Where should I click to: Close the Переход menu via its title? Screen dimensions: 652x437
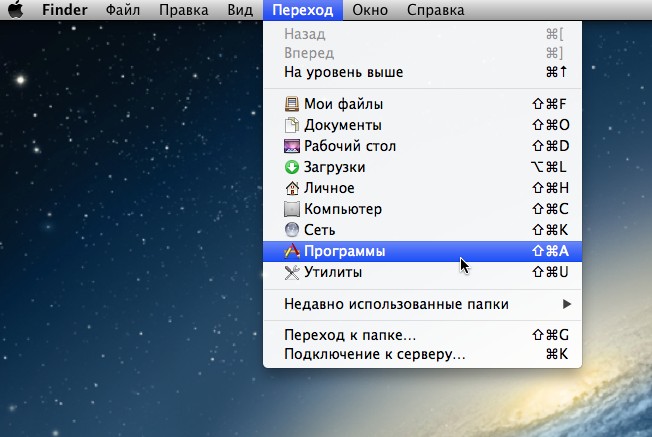(x=303, y=10)
